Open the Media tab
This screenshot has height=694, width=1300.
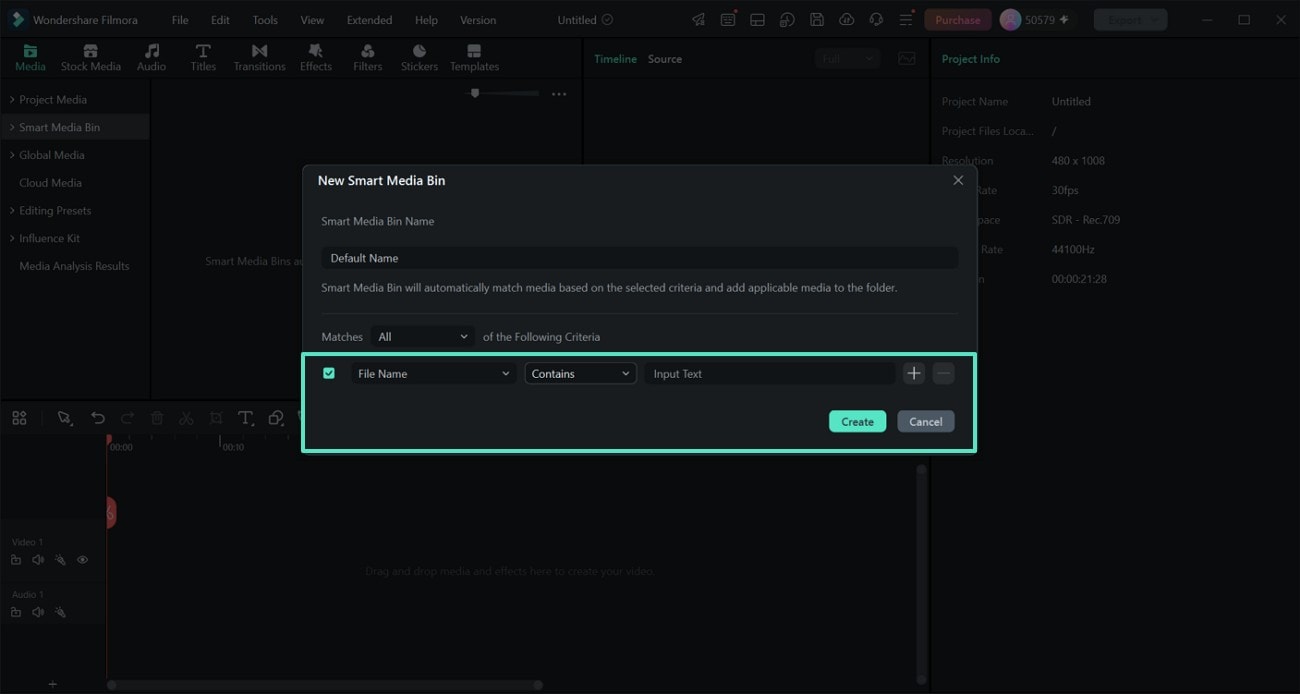click(30, 58)
